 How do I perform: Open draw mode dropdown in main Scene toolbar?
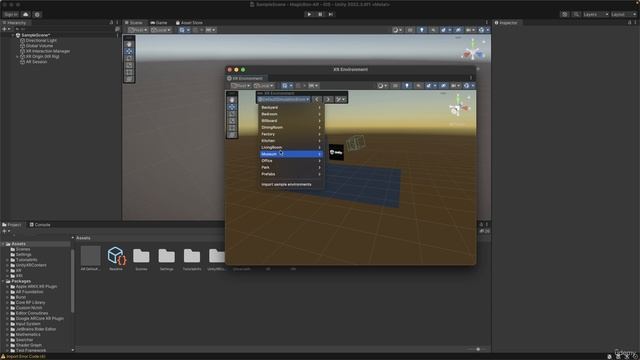(397, 30)
